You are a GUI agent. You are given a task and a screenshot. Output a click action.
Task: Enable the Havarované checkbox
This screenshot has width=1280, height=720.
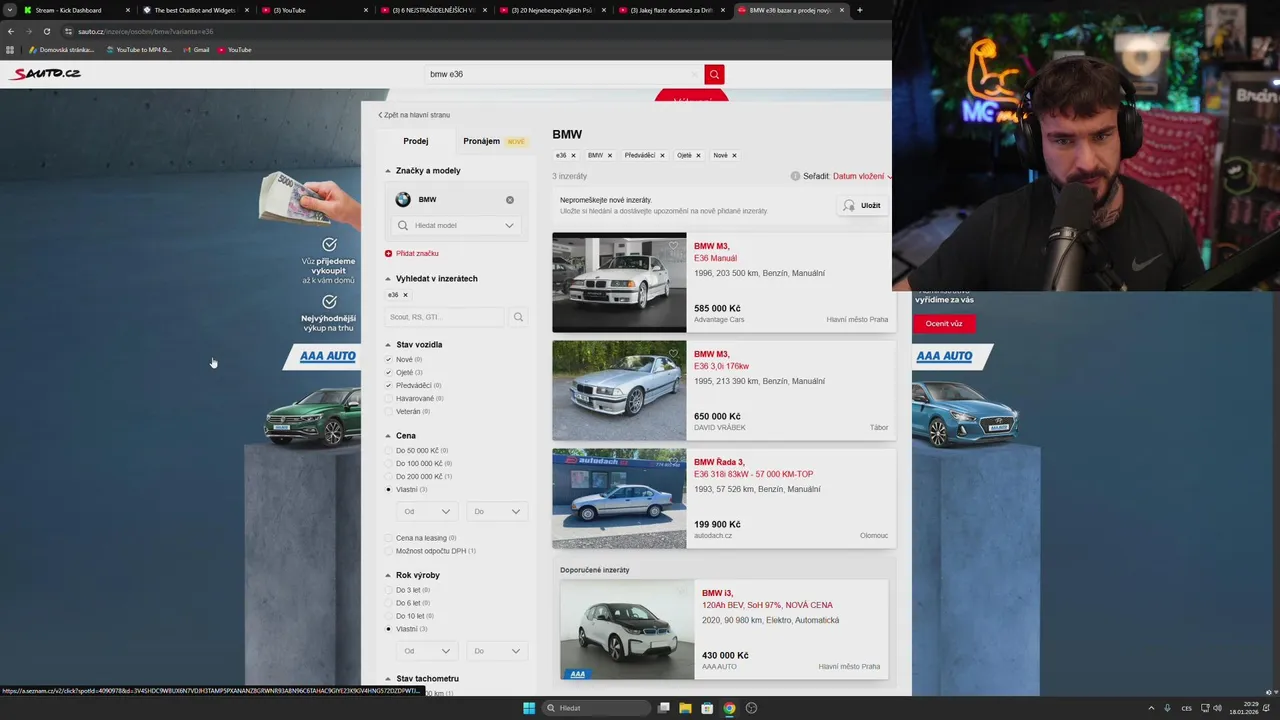pyautogui.click(x=389, y=398)
